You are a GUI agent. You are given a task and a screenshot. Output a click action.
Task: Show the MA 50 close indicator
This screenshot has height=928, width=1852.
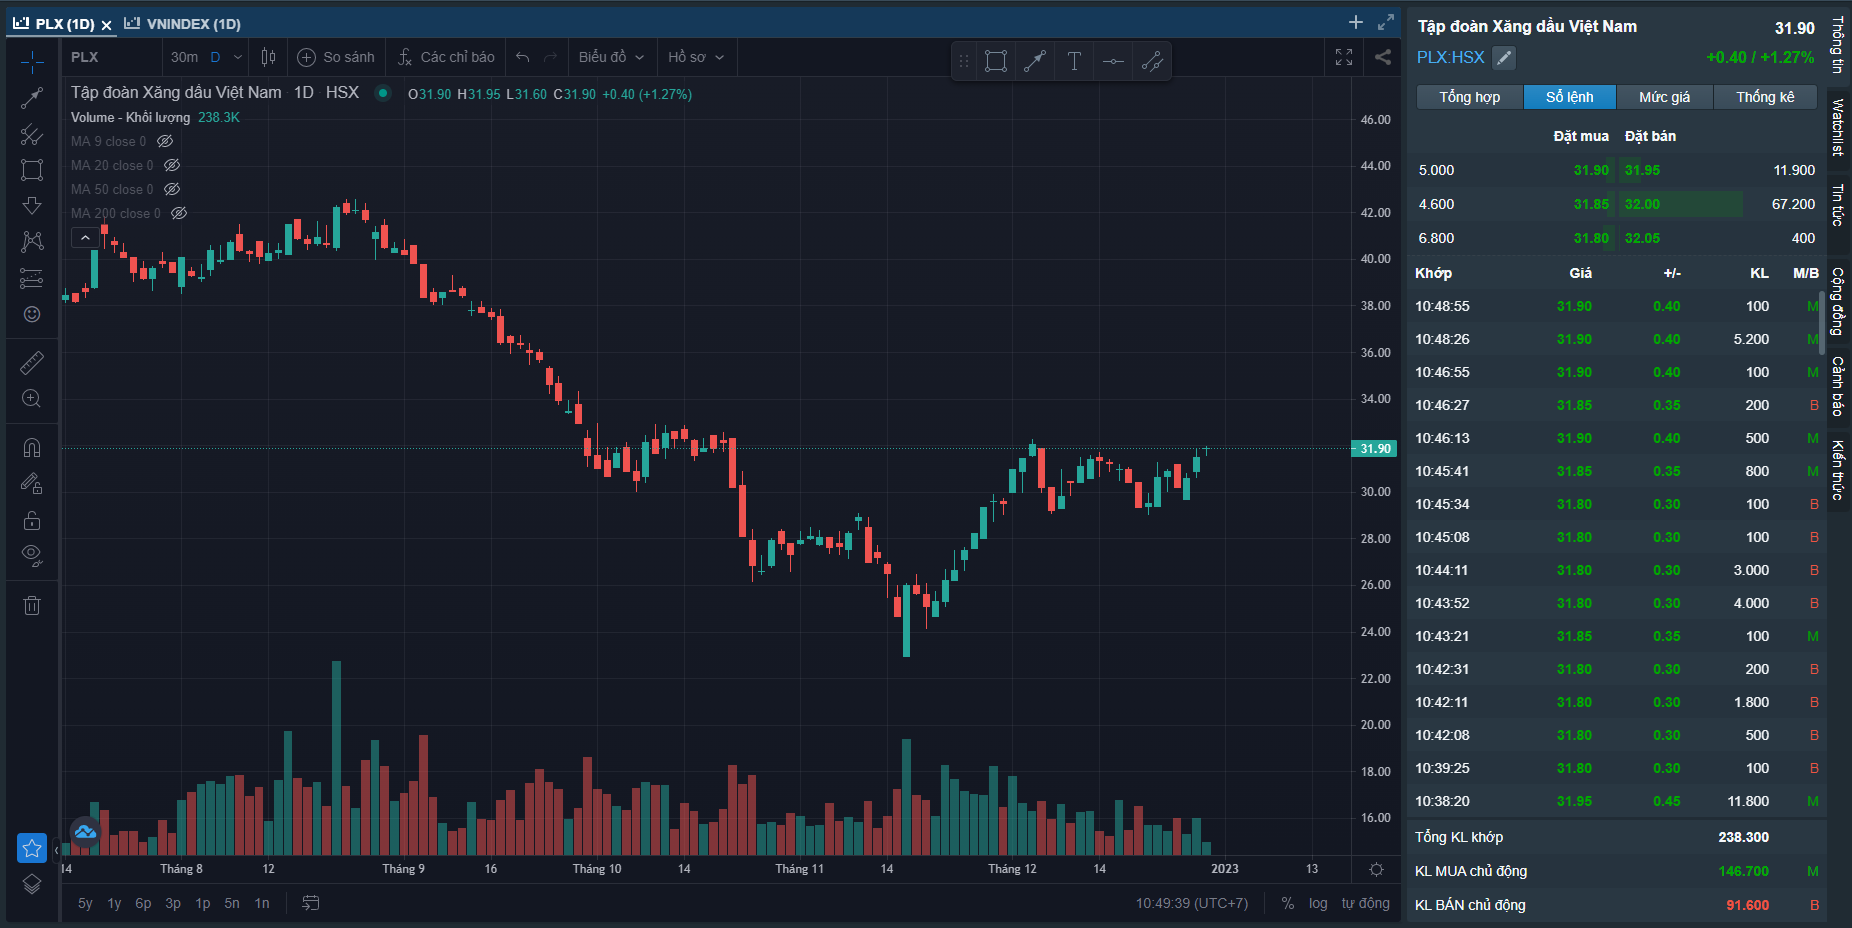click(172, 189)
